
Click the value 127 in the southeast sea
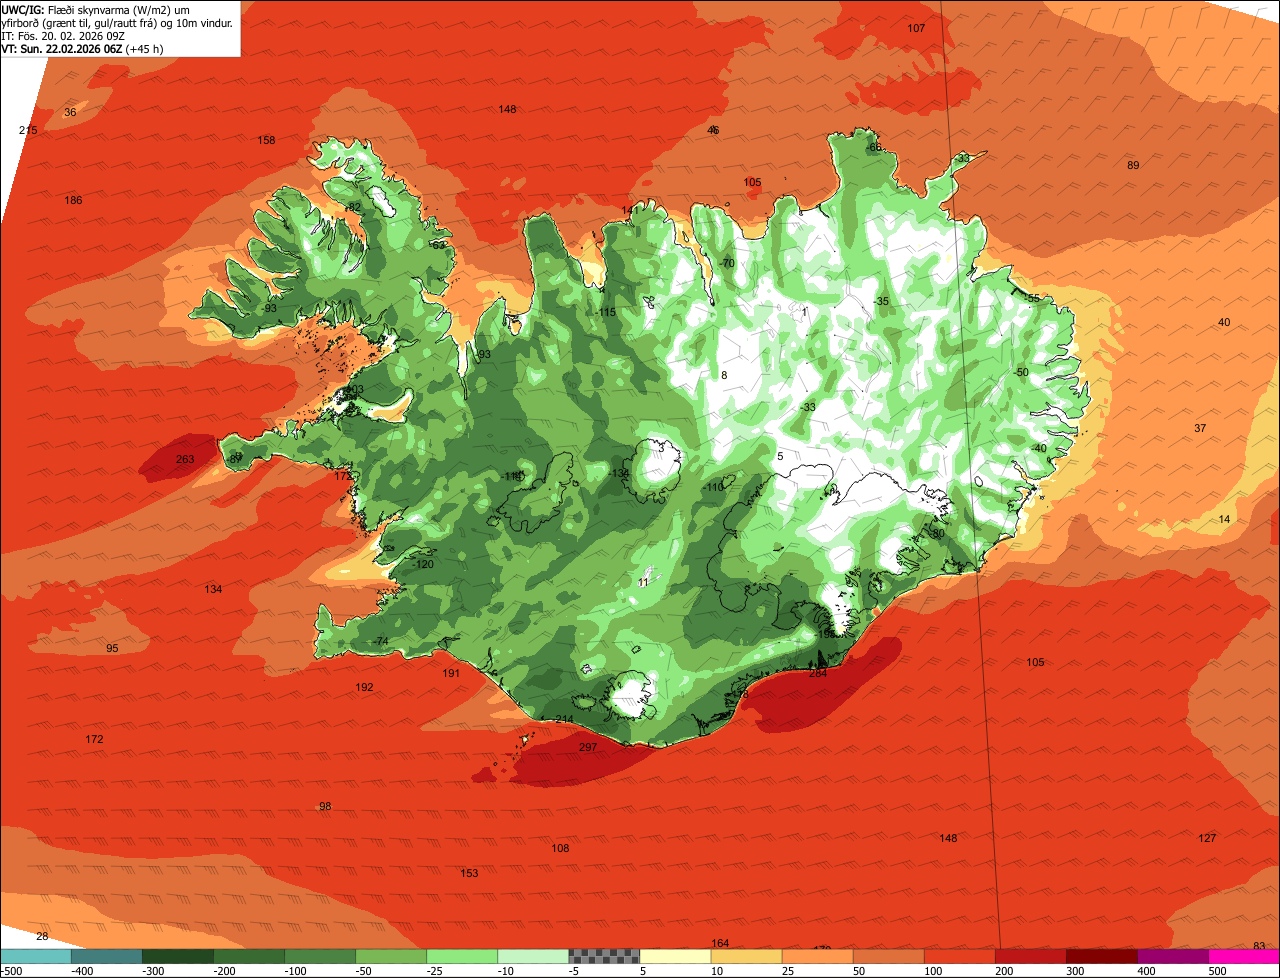[x=1207, y=838]
